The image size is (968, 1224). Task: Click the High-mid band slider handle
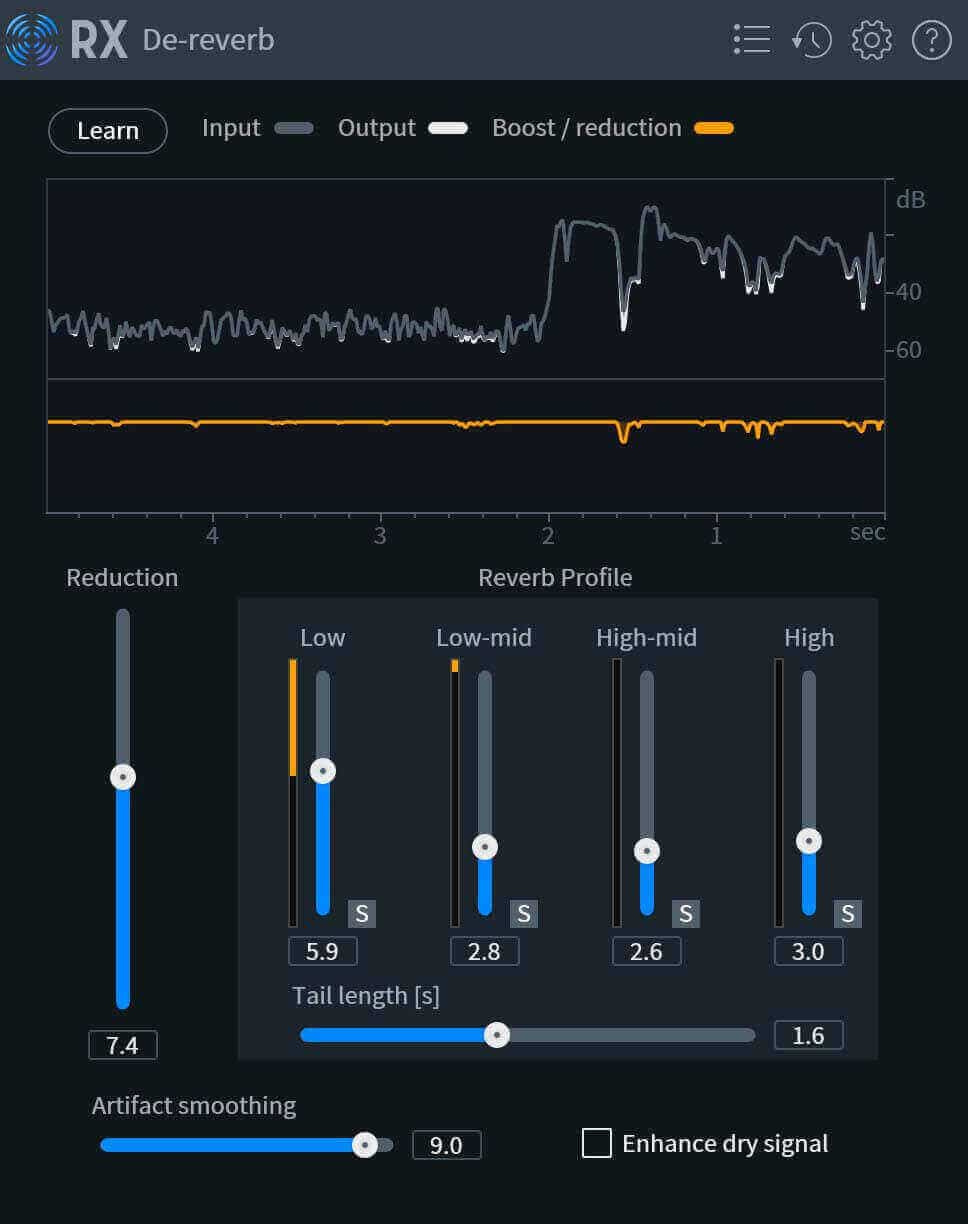(647, 851)
